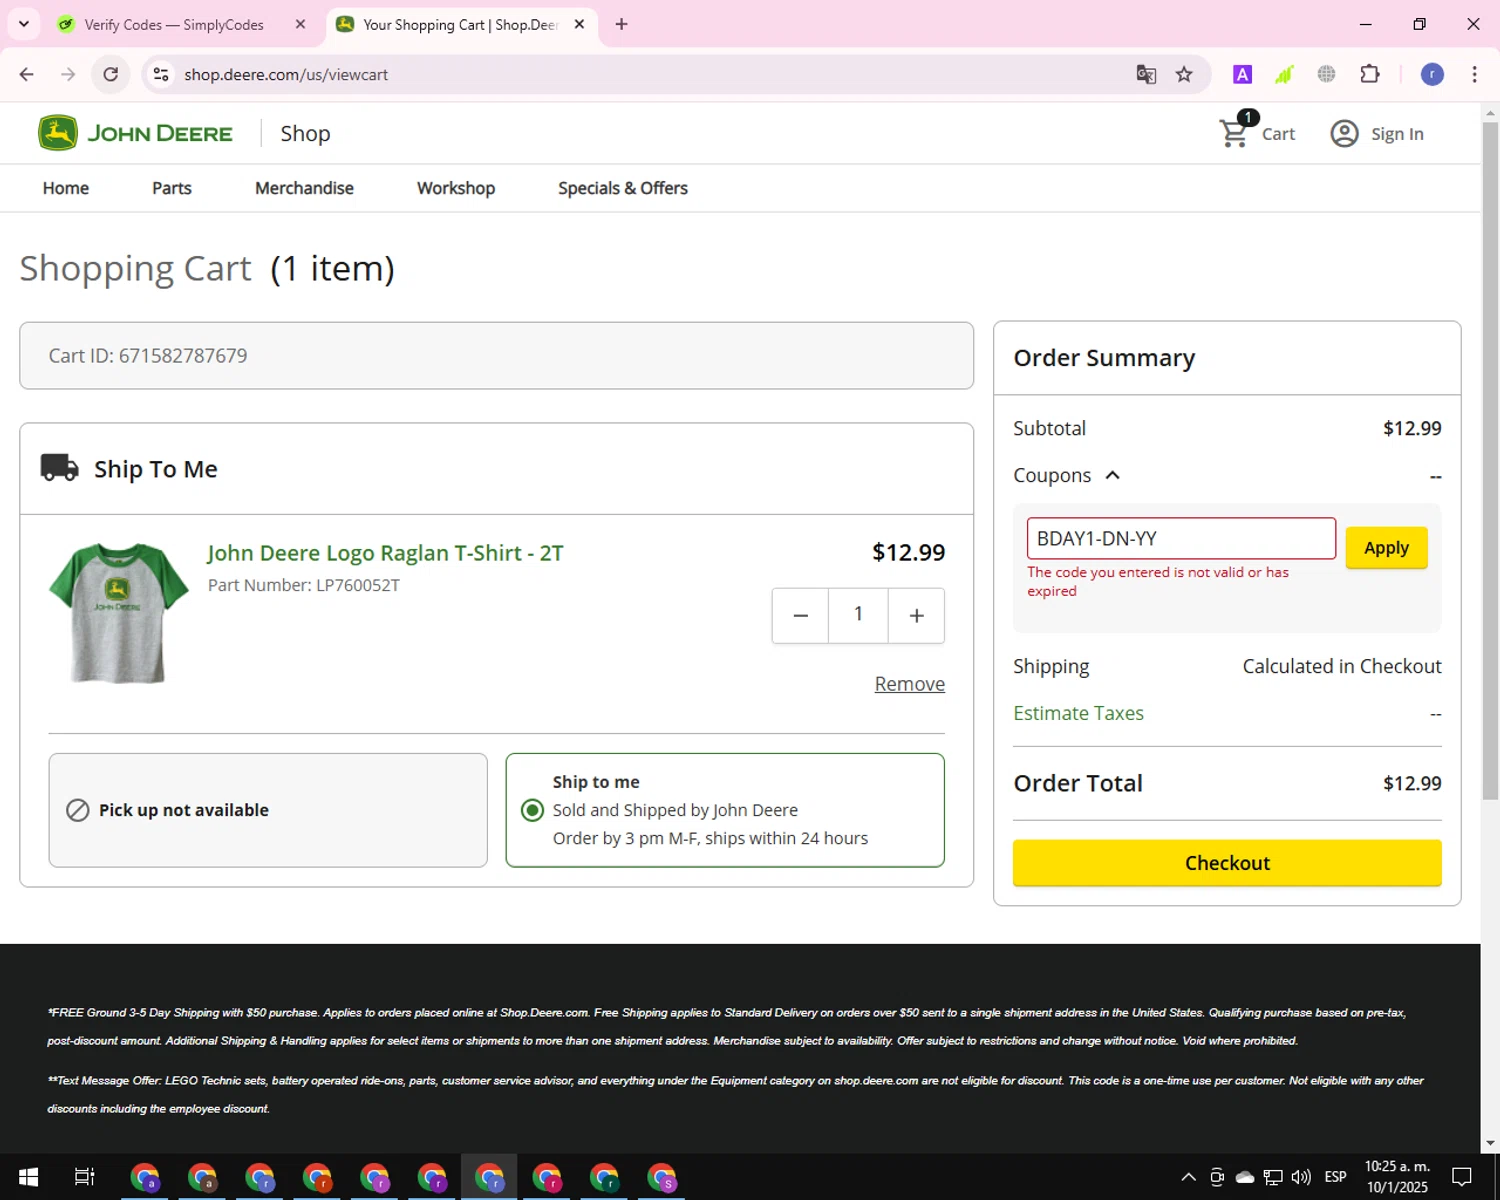Increase quantity with plus button
1500x1200 pixels.
coord(916,615)
